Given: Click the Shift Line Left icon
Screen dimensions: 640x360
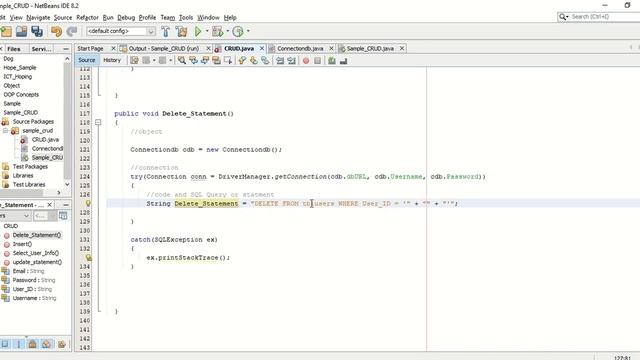Looking at the screenshot, I should pos(280,60).
